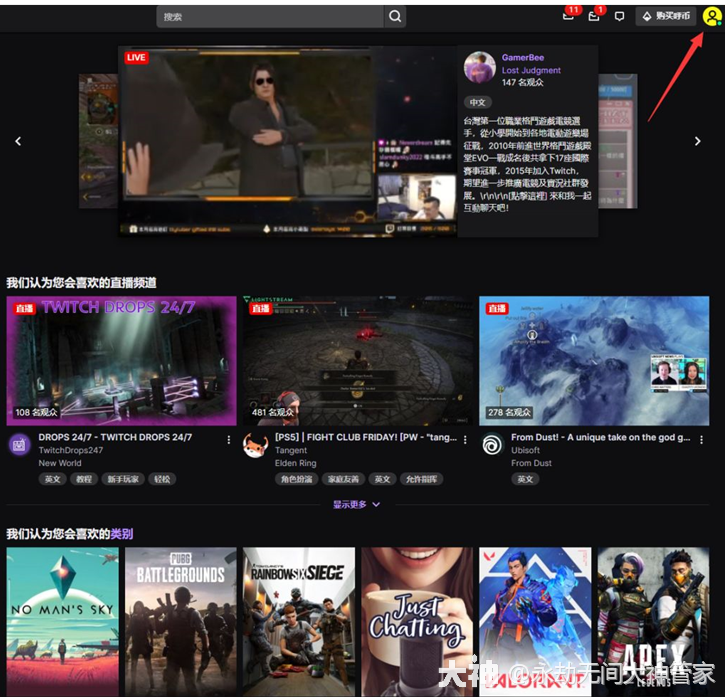Image resolution: width=725 pixels, height=697 pixels.
Task: Open From Dust category text link
Action: (x=531, y=463)
